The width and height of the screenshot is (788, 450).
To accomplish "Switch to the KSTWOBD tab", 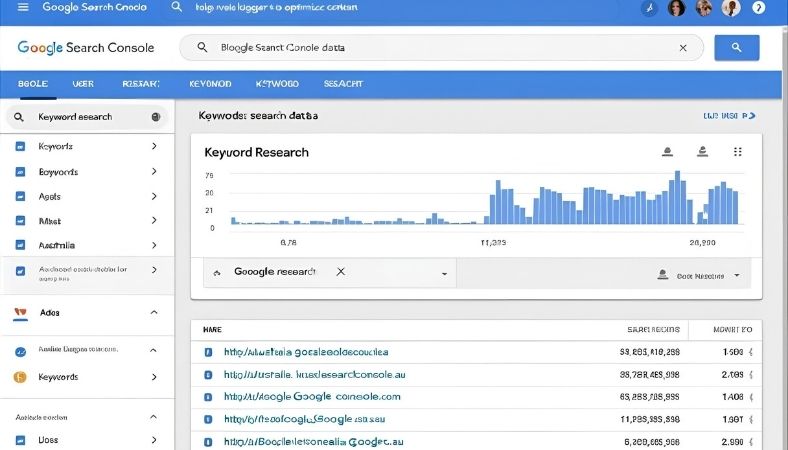I will pos(277,84).
